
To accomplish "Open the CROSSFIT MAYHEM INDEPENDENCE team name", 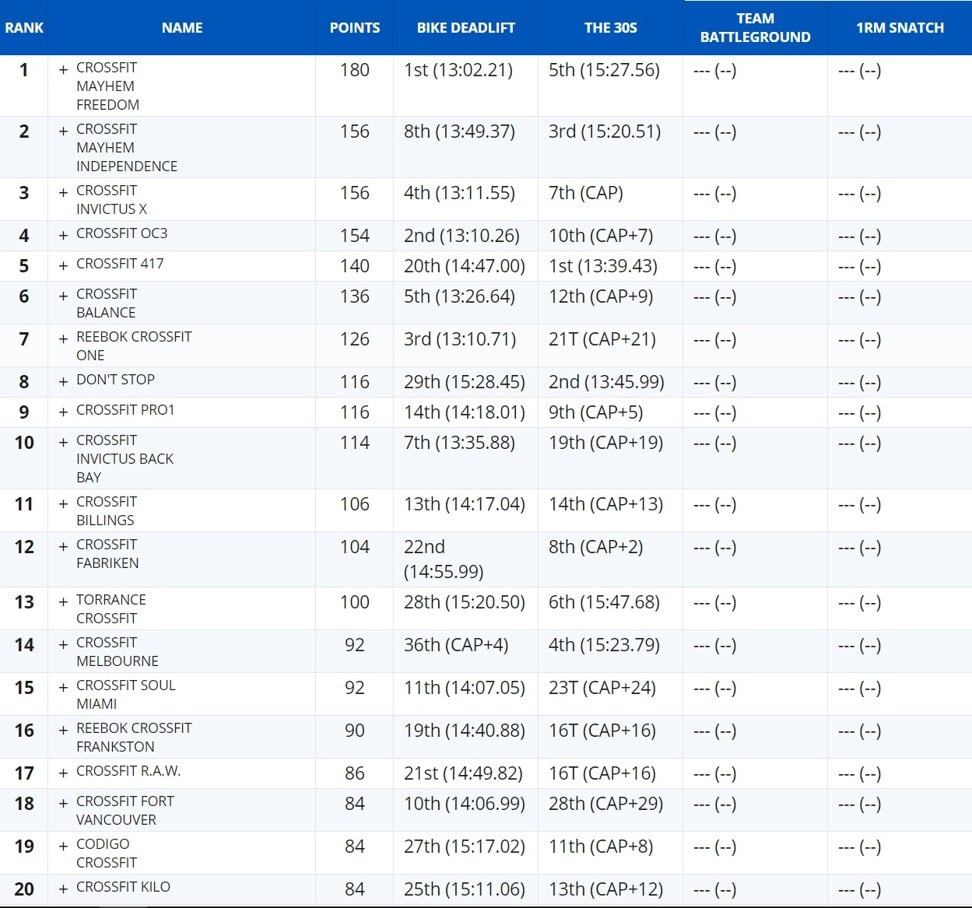I will click(x=126, y=148).
